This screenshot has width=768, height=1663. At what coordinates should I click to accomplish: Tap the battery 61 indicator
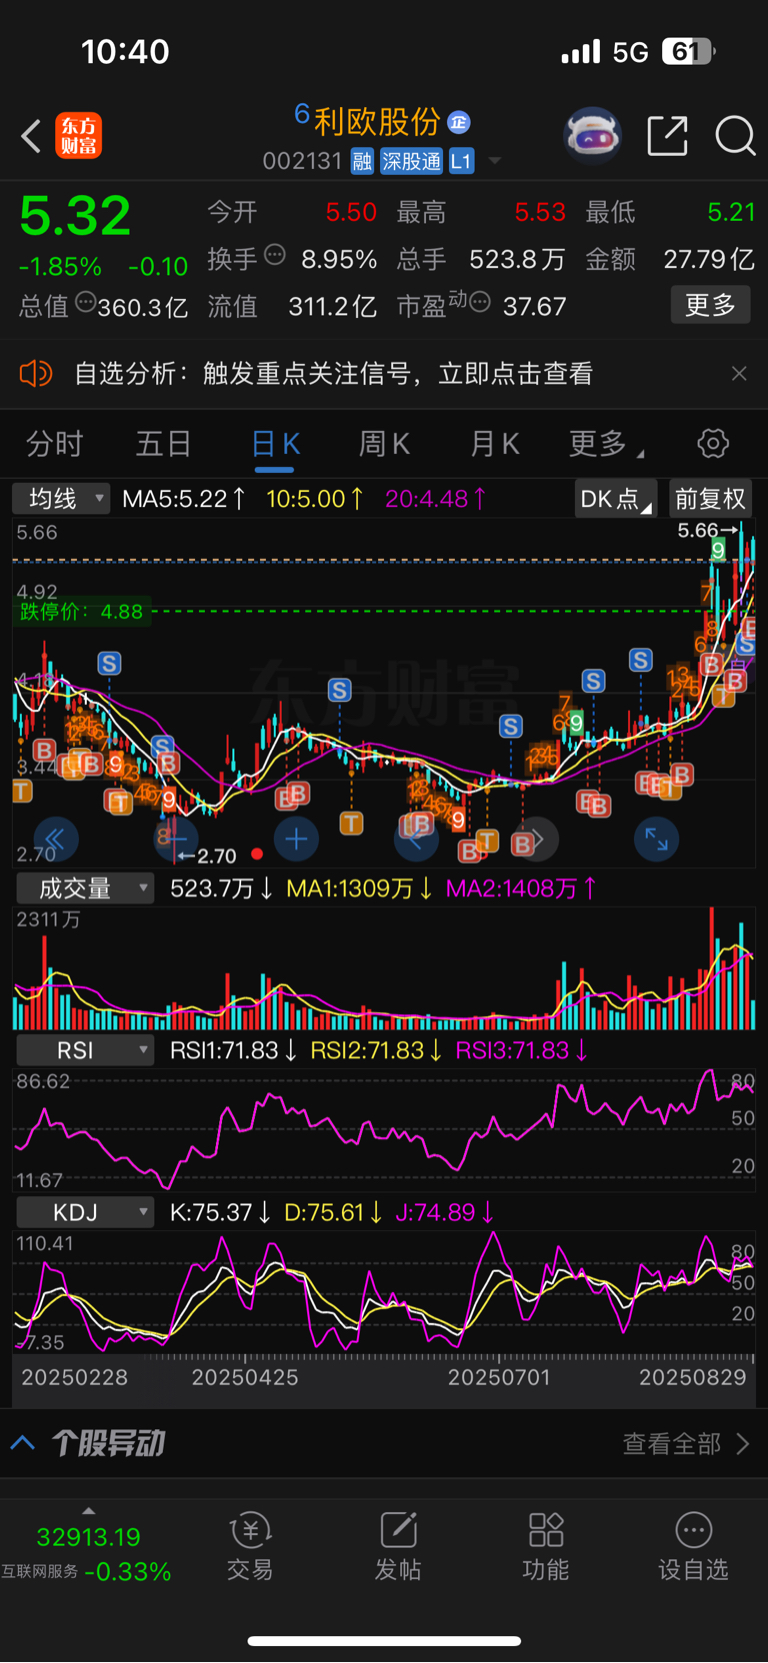tap(689, 51)
